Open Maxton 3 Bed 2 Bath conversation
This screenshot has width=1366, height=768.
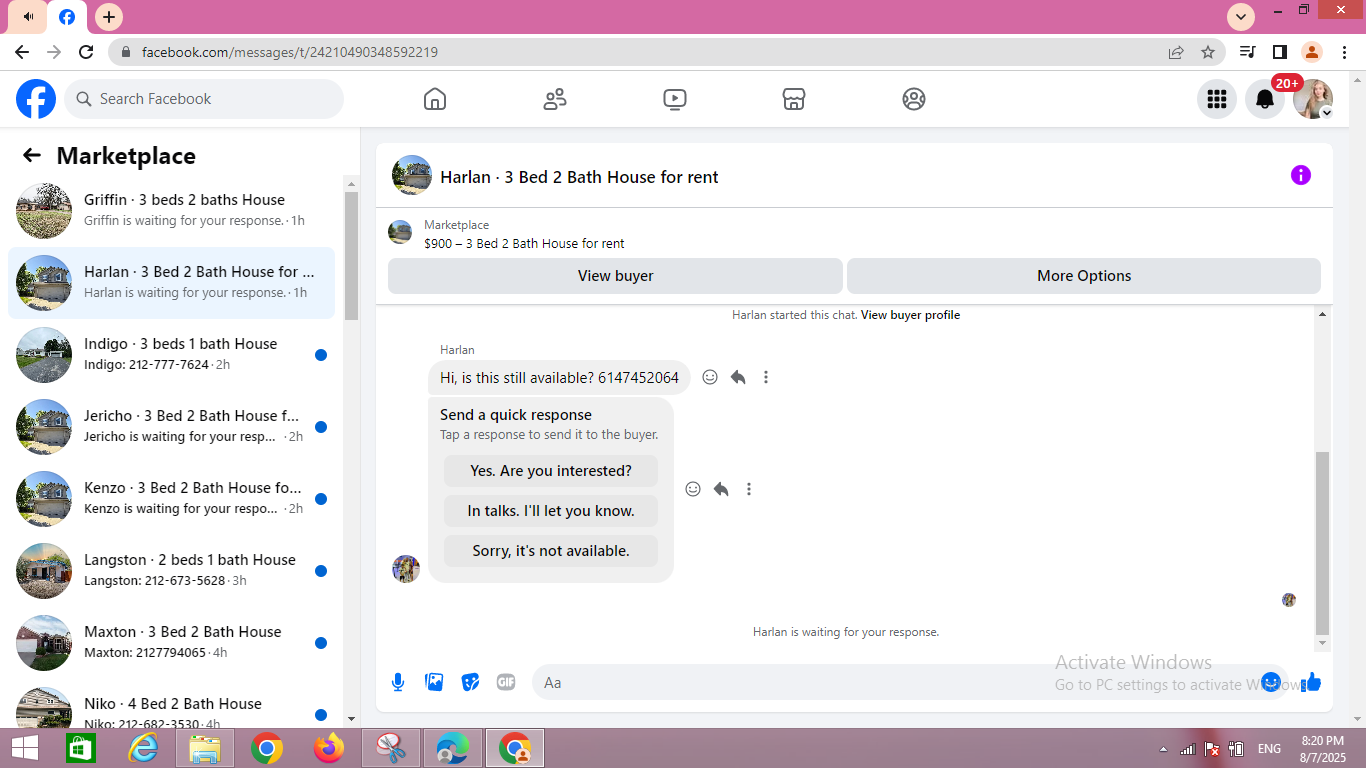171,643
